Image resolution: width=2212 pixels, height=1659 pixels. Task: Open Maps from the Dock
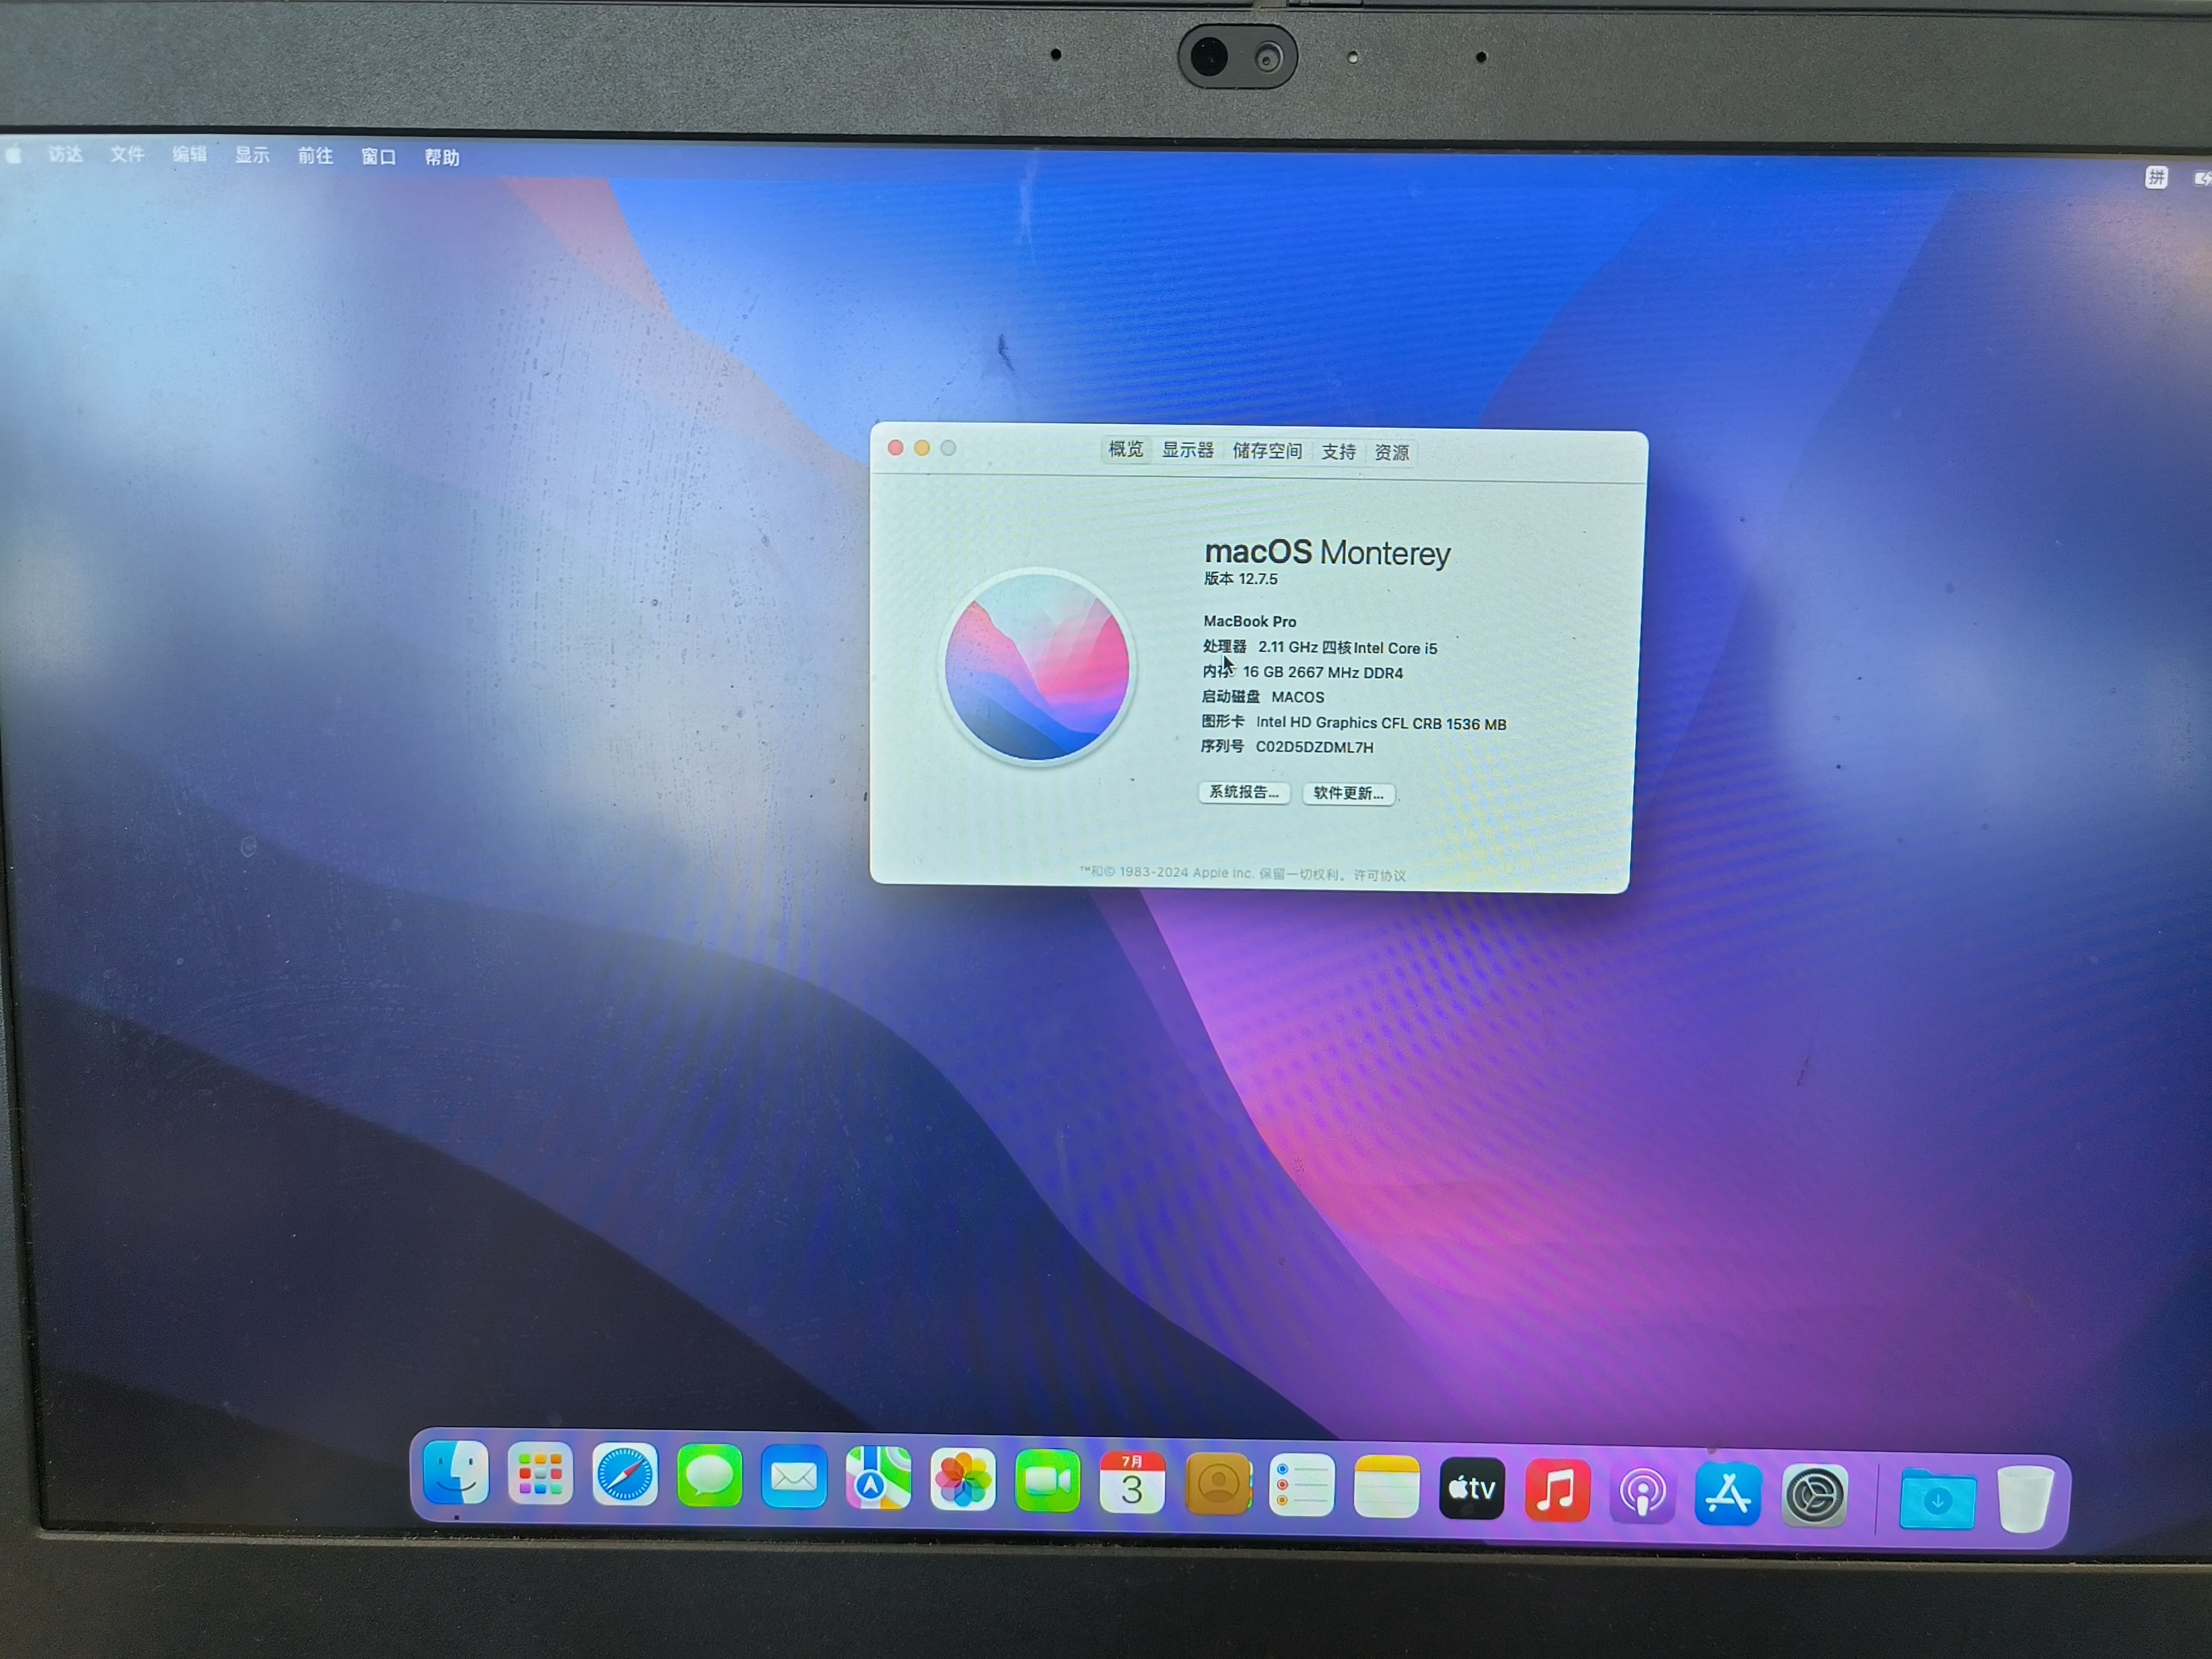click(878, 1478)
